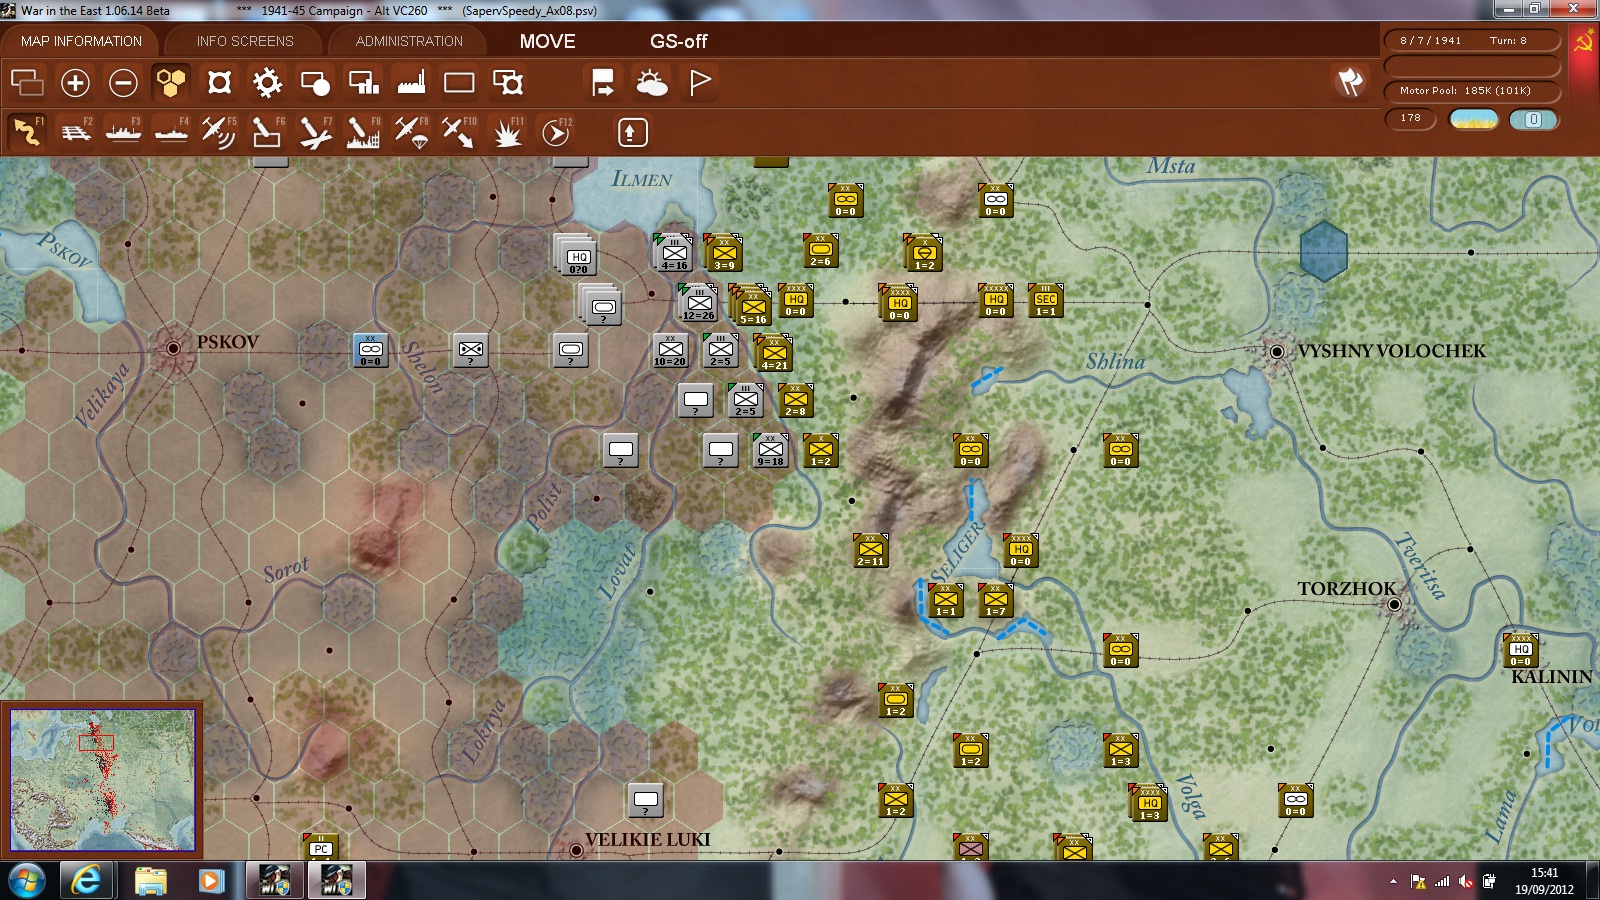Click the rectangle with cog overlay icon
1600x900 pixels.
click(x=508, y=82)
